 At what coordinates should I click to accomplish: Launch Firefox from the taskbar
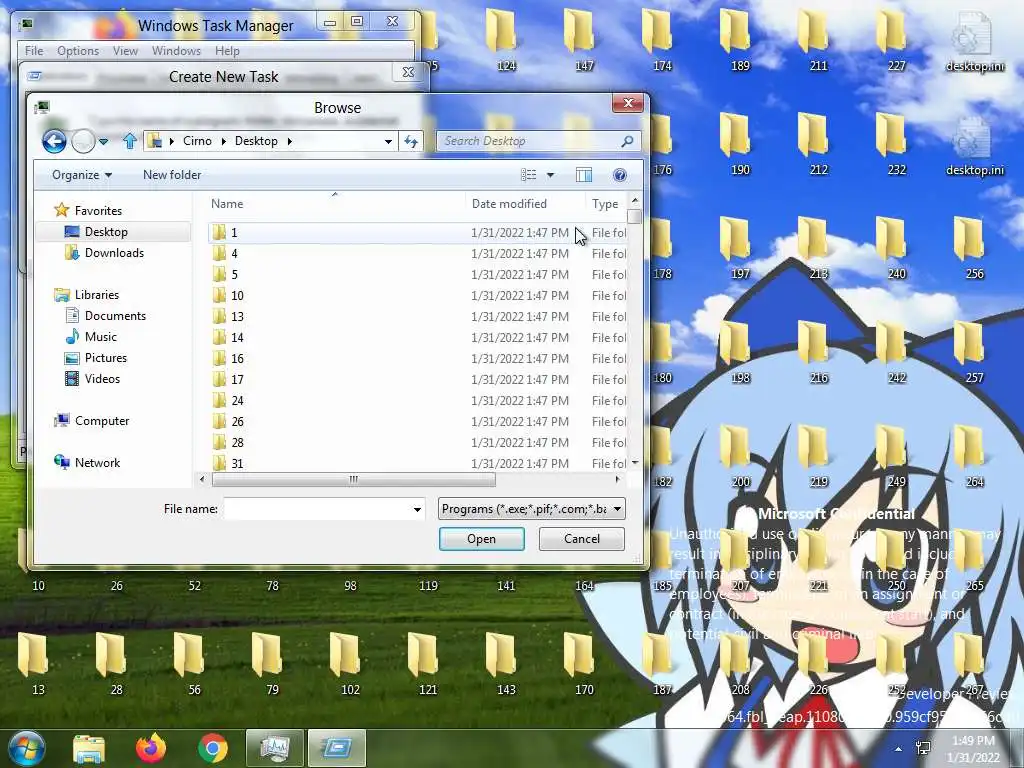[151, 748]
